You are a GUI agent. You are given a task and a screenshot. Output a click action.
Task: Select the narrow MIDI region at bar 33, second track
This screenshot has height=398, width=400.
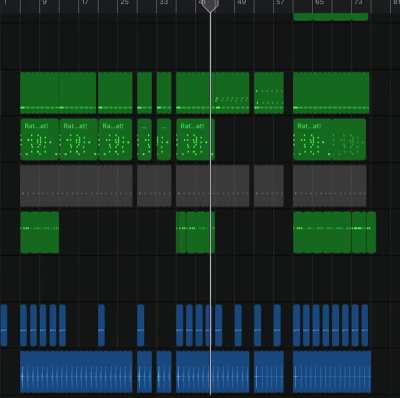point(164,139)
